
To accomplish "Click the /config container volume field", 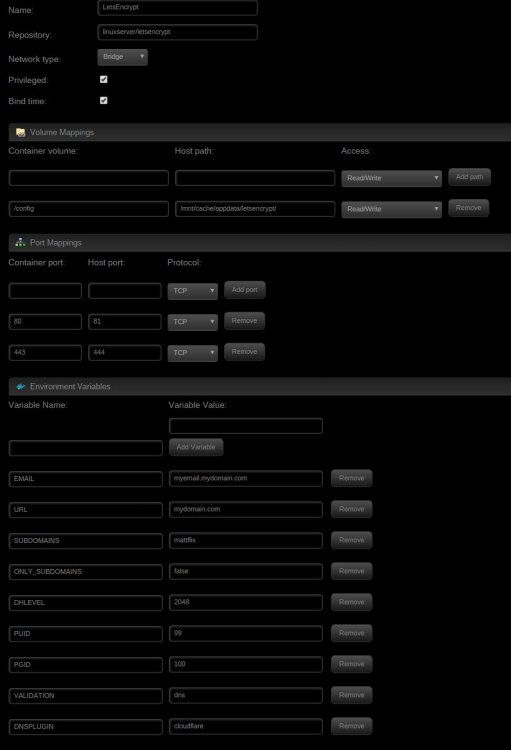I will (89, 209).
